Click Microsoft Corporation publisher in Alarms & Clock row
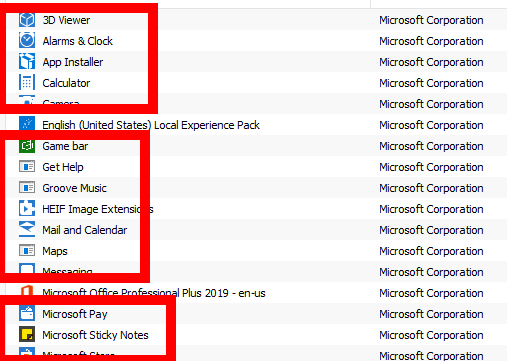The width and height of the screenshot is (507, 361). (431, 41)
